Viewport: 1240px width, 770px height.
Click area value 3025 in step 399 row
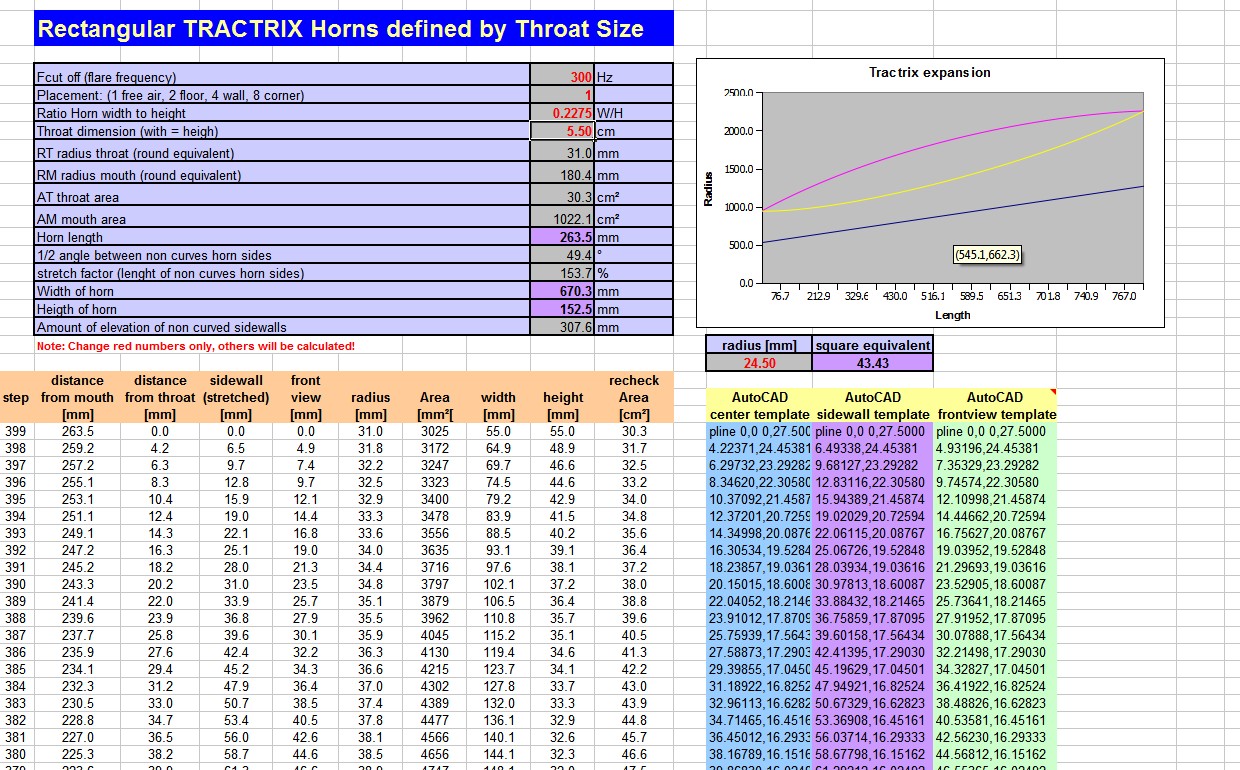pyautogui.click(x=435, y=431)
